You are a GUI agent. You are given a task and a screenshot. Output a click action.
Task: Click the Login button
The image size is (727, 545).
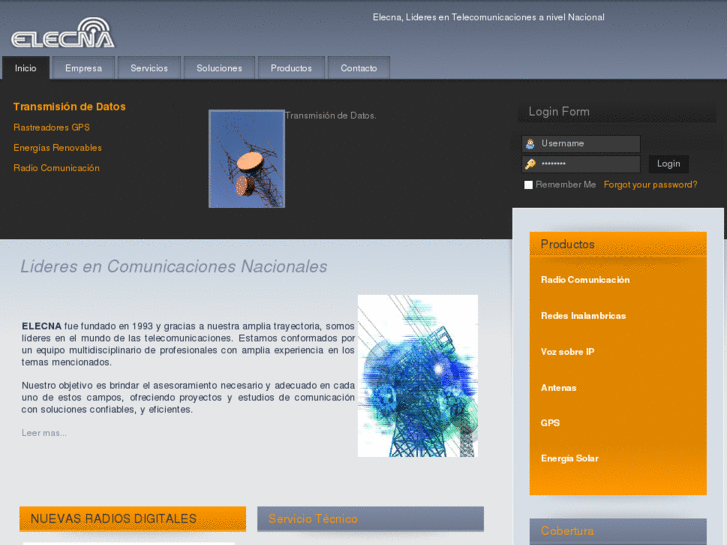[x=668, y=164]
